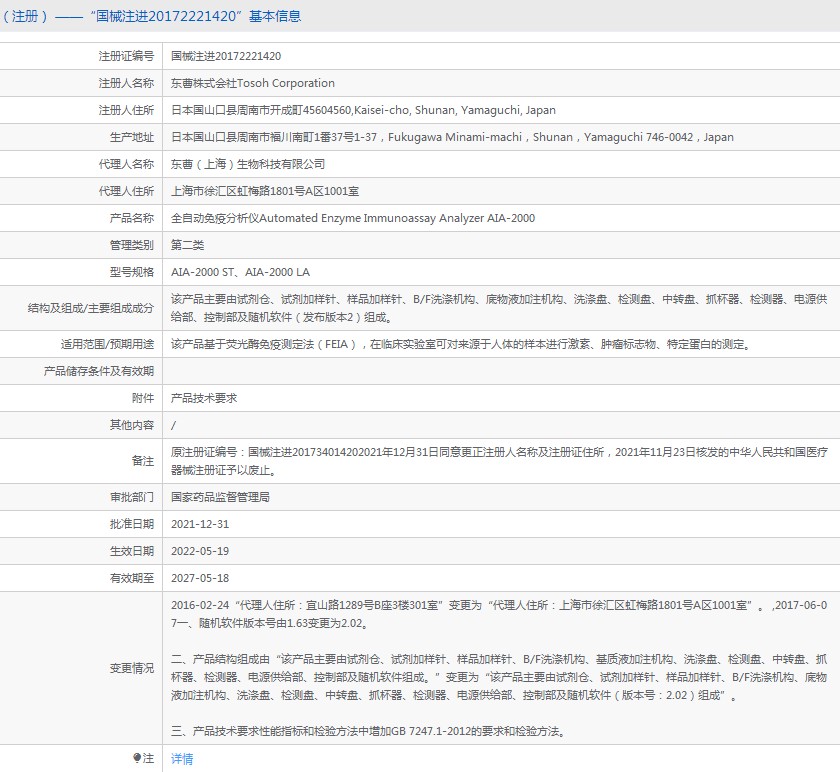
Task: Click the remarks text starting 原注册证编号
Action: [499, 461]
